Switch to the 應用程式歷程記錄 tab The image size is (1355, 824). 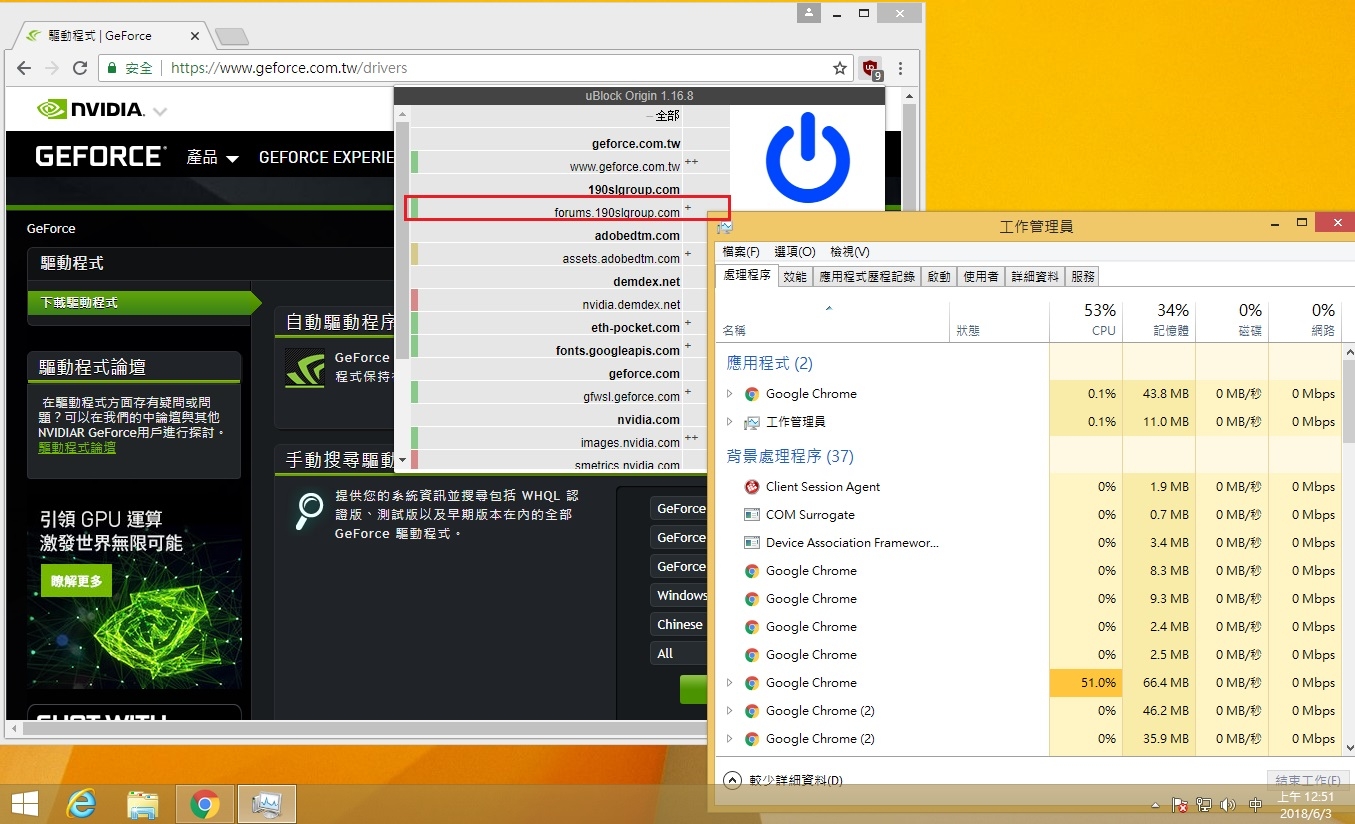(867, 277)
